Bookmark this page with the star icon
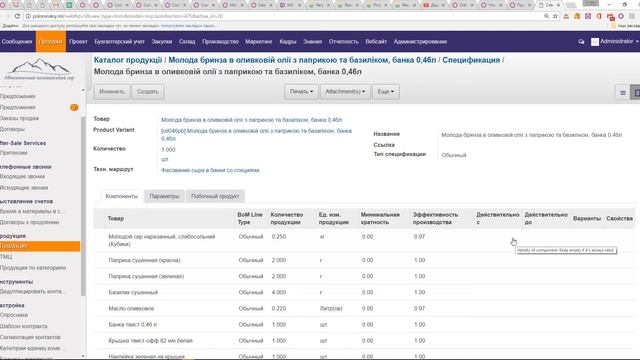Viewport: 640px width, 360px height. pos(555,16)
